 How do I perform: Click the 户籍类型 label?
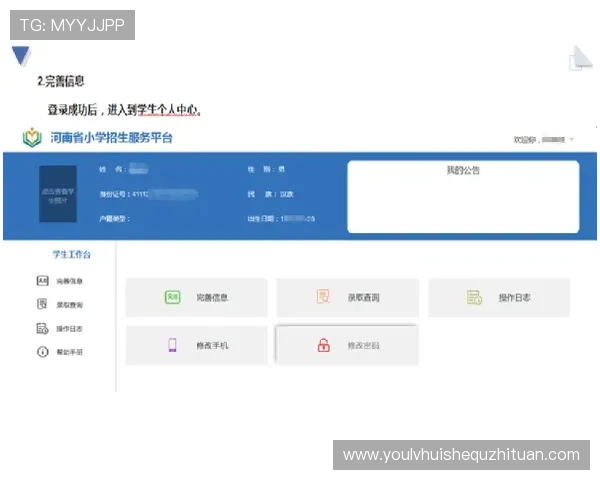tap(114, 219)
